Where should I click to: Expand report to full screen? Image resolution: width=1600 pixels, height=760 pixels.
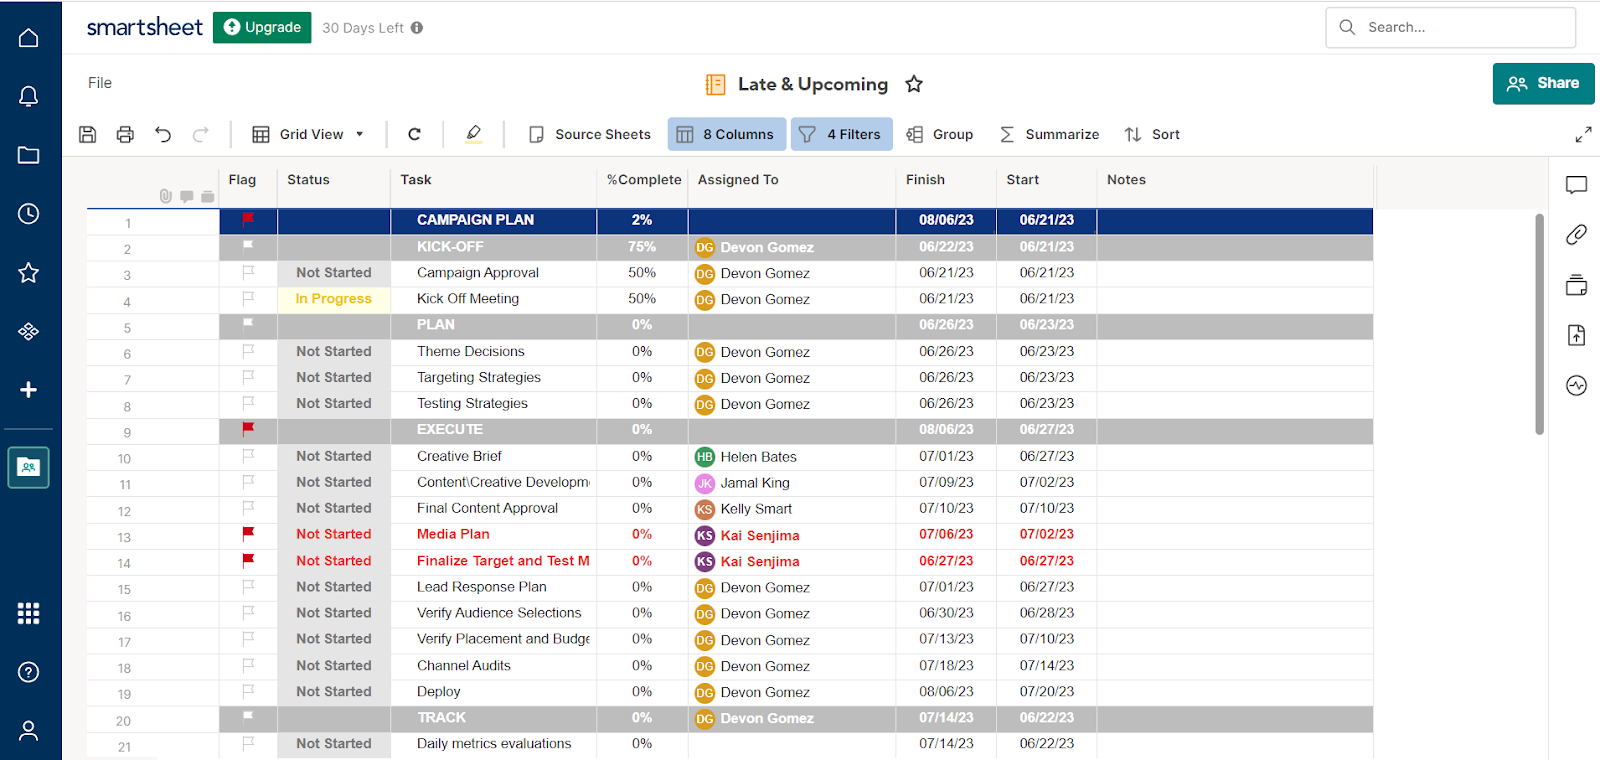click(1583, 134)
